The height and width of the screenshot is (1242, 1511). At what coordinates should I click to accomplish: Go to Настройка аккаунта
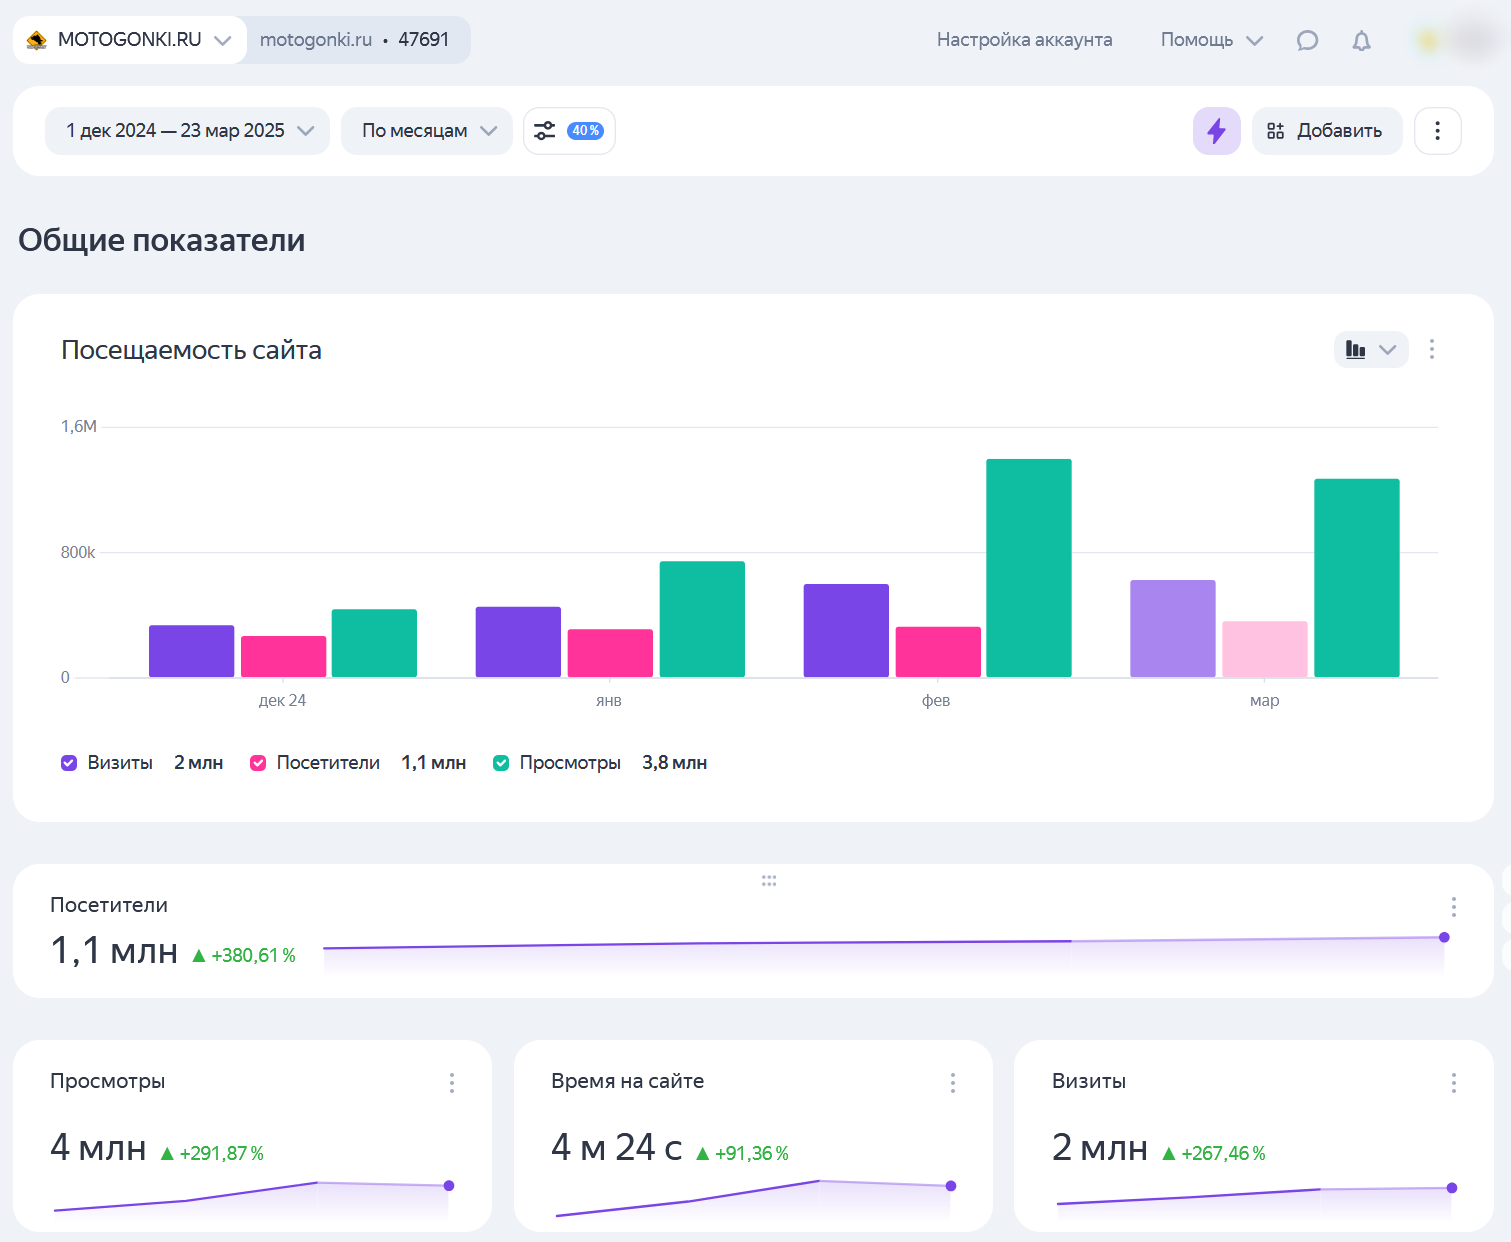pos(1024,40)
